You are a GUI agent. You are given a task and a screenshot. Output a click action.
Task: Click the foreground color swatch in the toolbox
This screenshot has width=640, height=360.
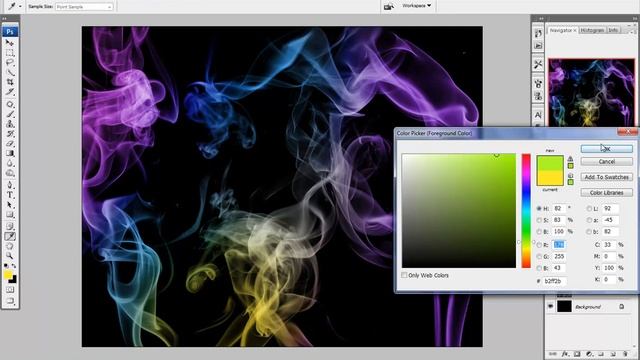coord(8,275)
